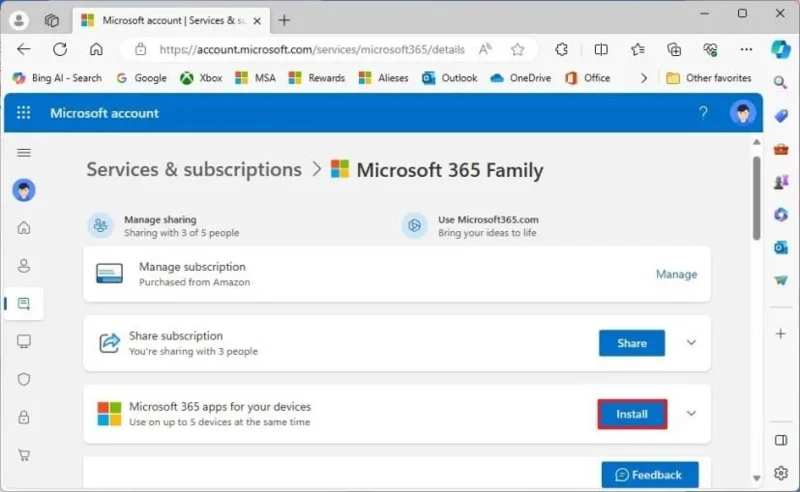800x492 pixels.
Task: Open a new tab
Action: (284, 20)
